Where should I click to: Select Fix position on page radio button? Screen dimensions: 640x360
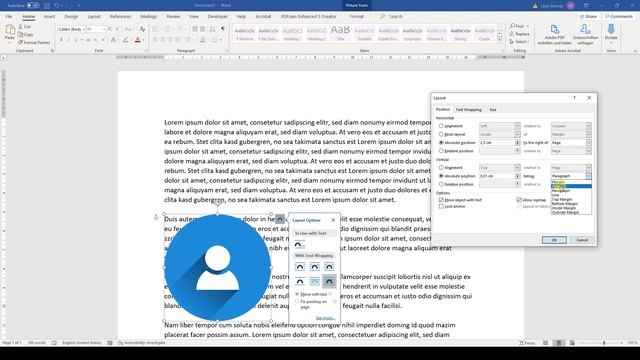[297, 302]
